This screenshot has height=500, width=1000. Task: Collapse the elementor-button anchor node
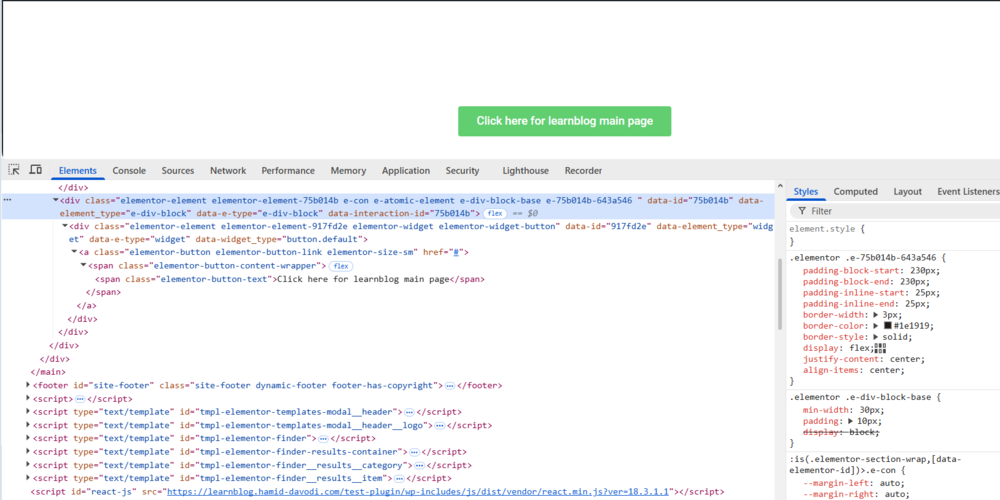click(x=74, y=252)
